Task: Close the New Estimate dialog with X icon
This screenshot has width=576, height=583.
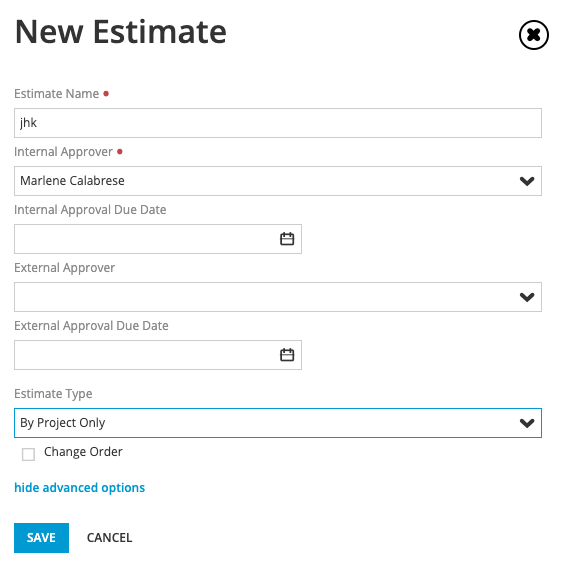Action: tap(533, 35)
